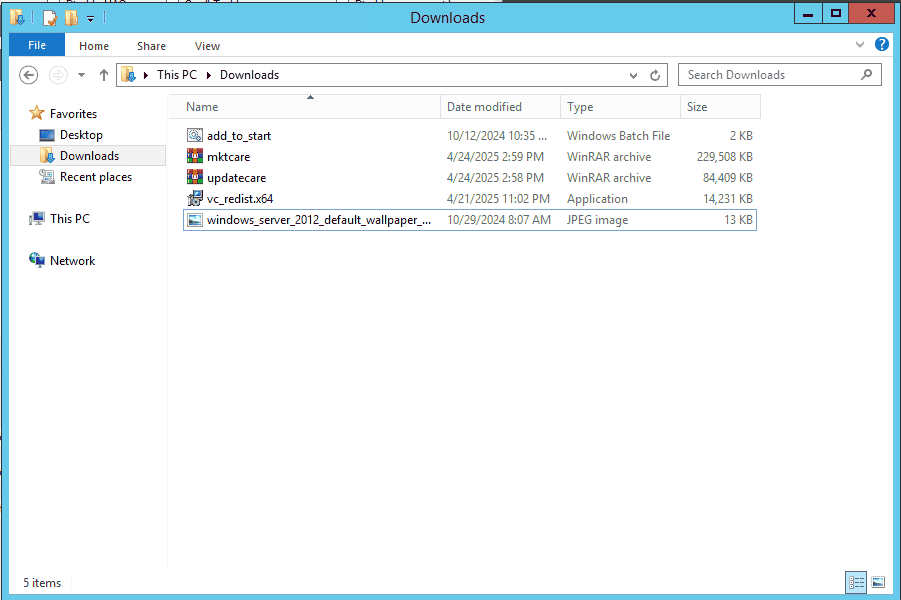Maximize the Downloads window
Image resolution: width=901 pixels, height=600 pixels.
click(835, 14)
